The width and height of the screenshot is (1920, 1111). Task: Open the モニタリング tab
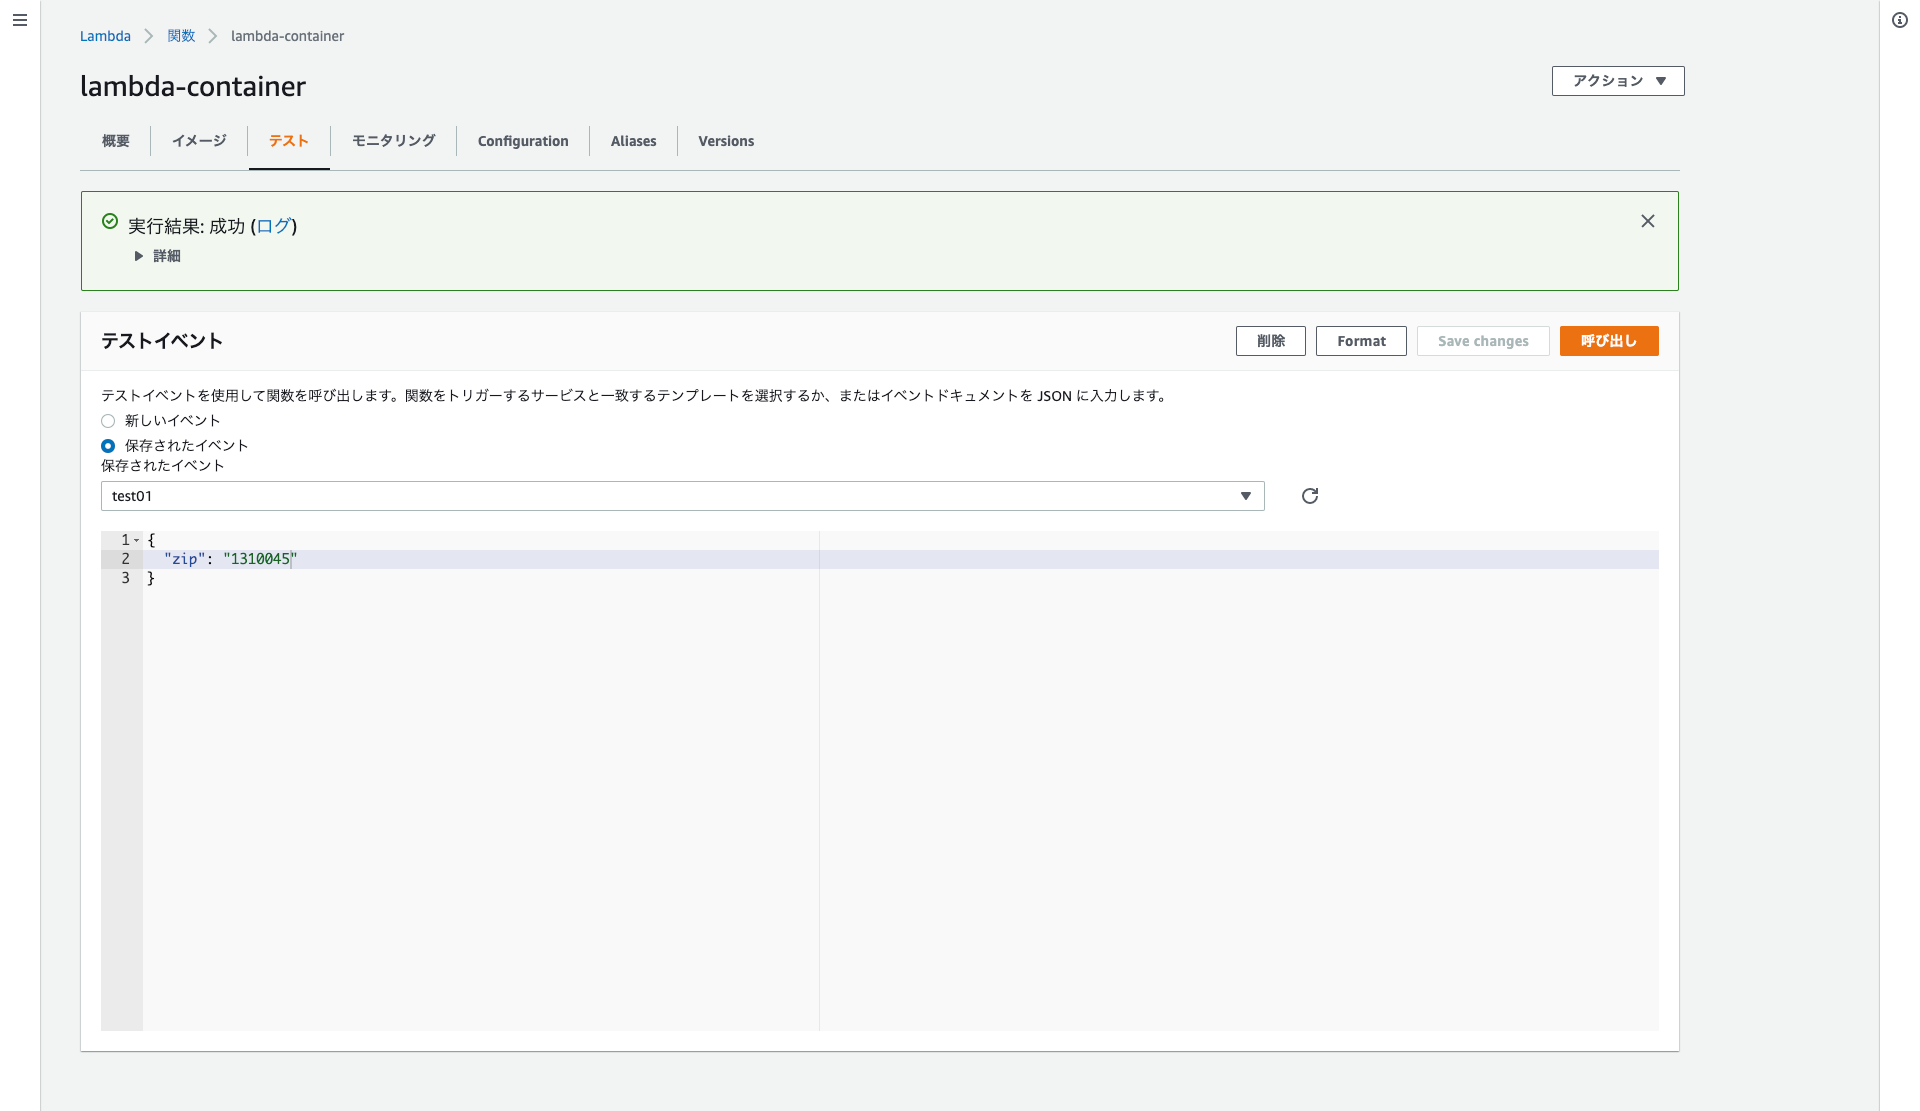click(x=392, y=141)
